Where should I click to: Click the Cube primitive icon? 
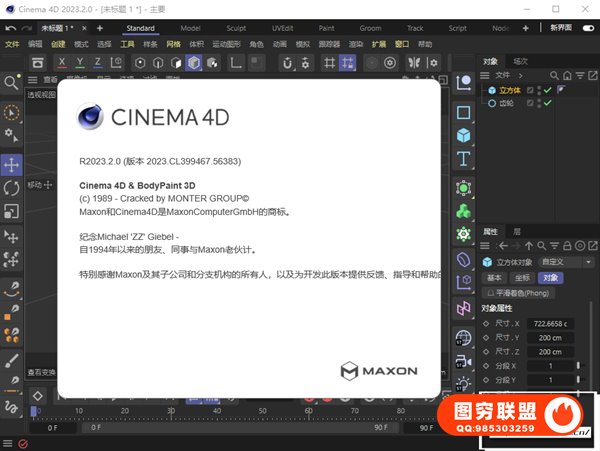tap(464, 135)
